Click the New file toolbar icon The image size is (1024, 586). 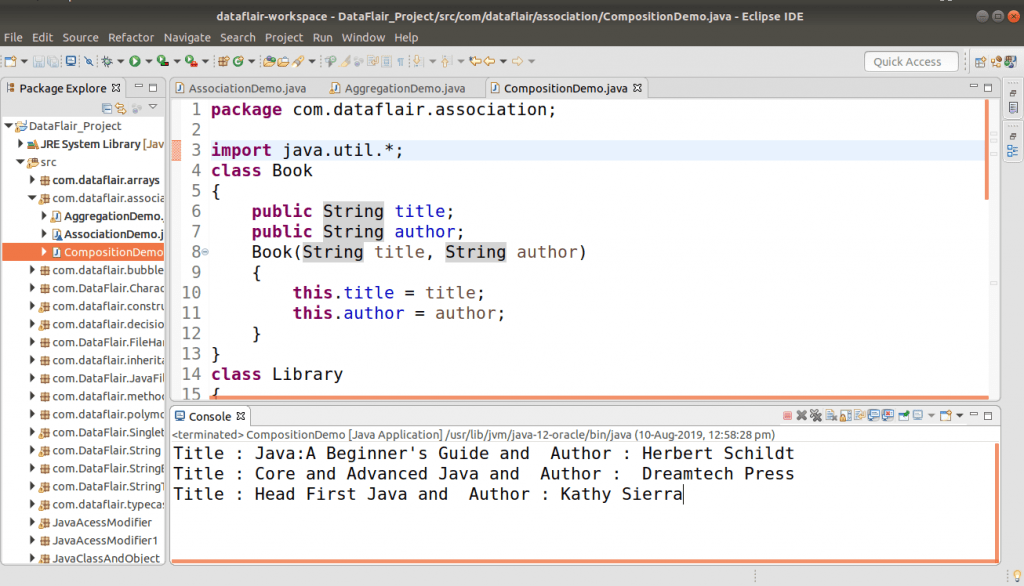click(10, 61)
